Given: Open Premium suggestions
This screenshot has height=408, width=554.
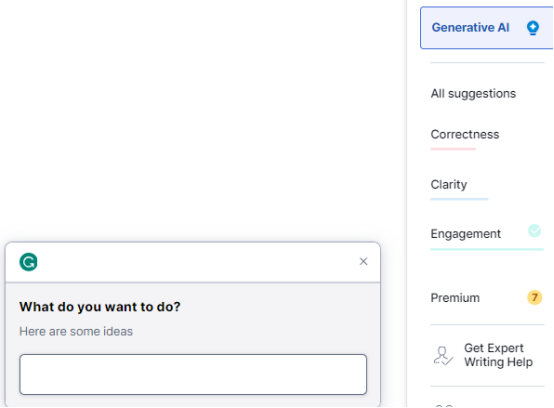Looking at the screenshot, I should click(455, 298).
